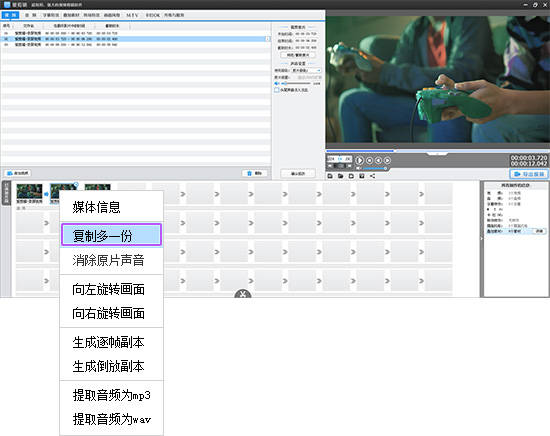Click the clip volume slider in sound settings
The width and height of the screenshot is (550, 436).
296,83
